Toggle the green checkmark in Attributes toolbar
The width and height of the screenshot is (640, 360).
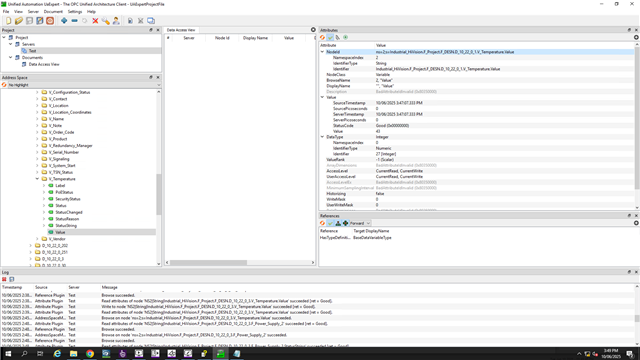click(330, 38)
